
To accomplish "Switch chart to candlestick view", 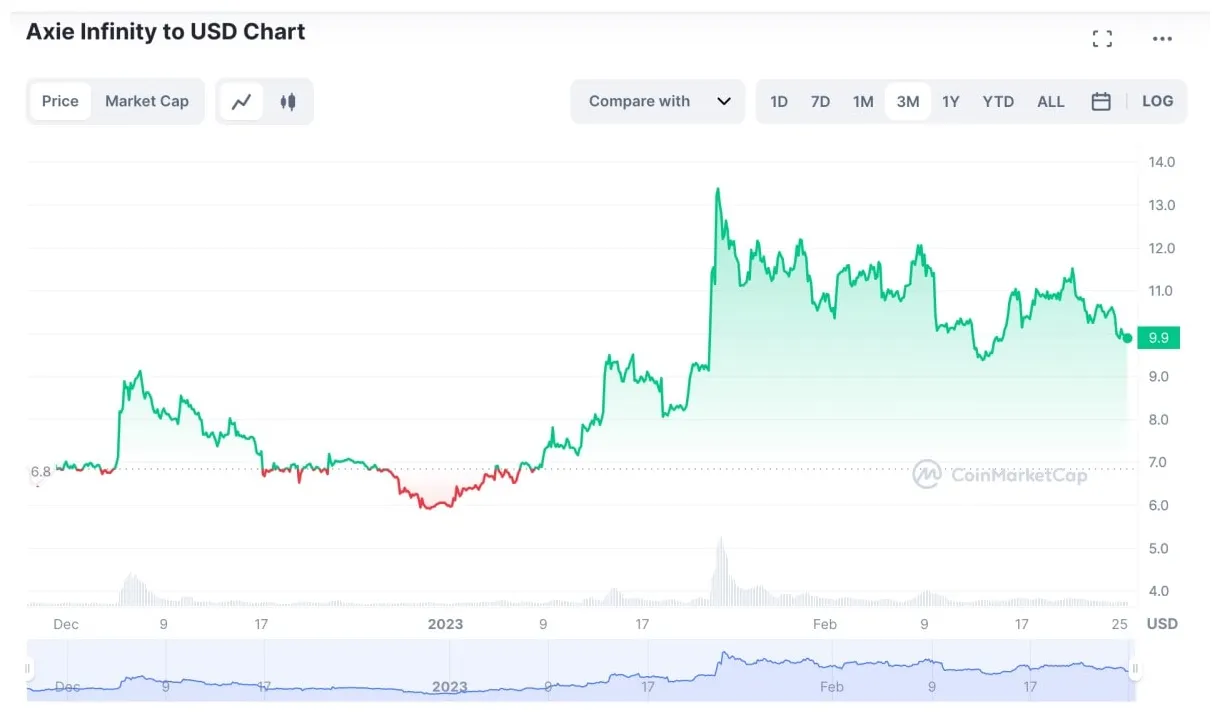I will [x=288, y=100].
